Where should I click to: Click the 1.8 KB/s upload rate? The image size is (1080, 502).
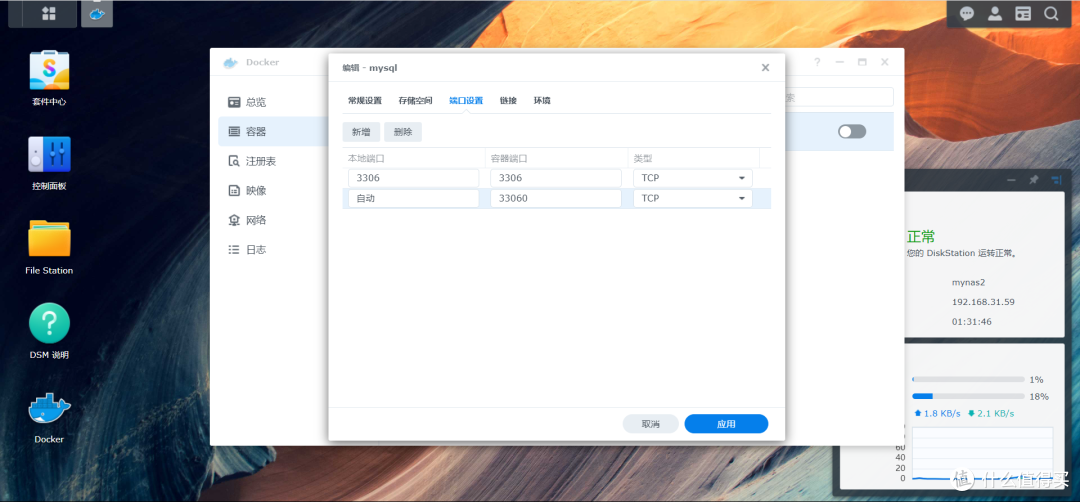coord(937,414)
